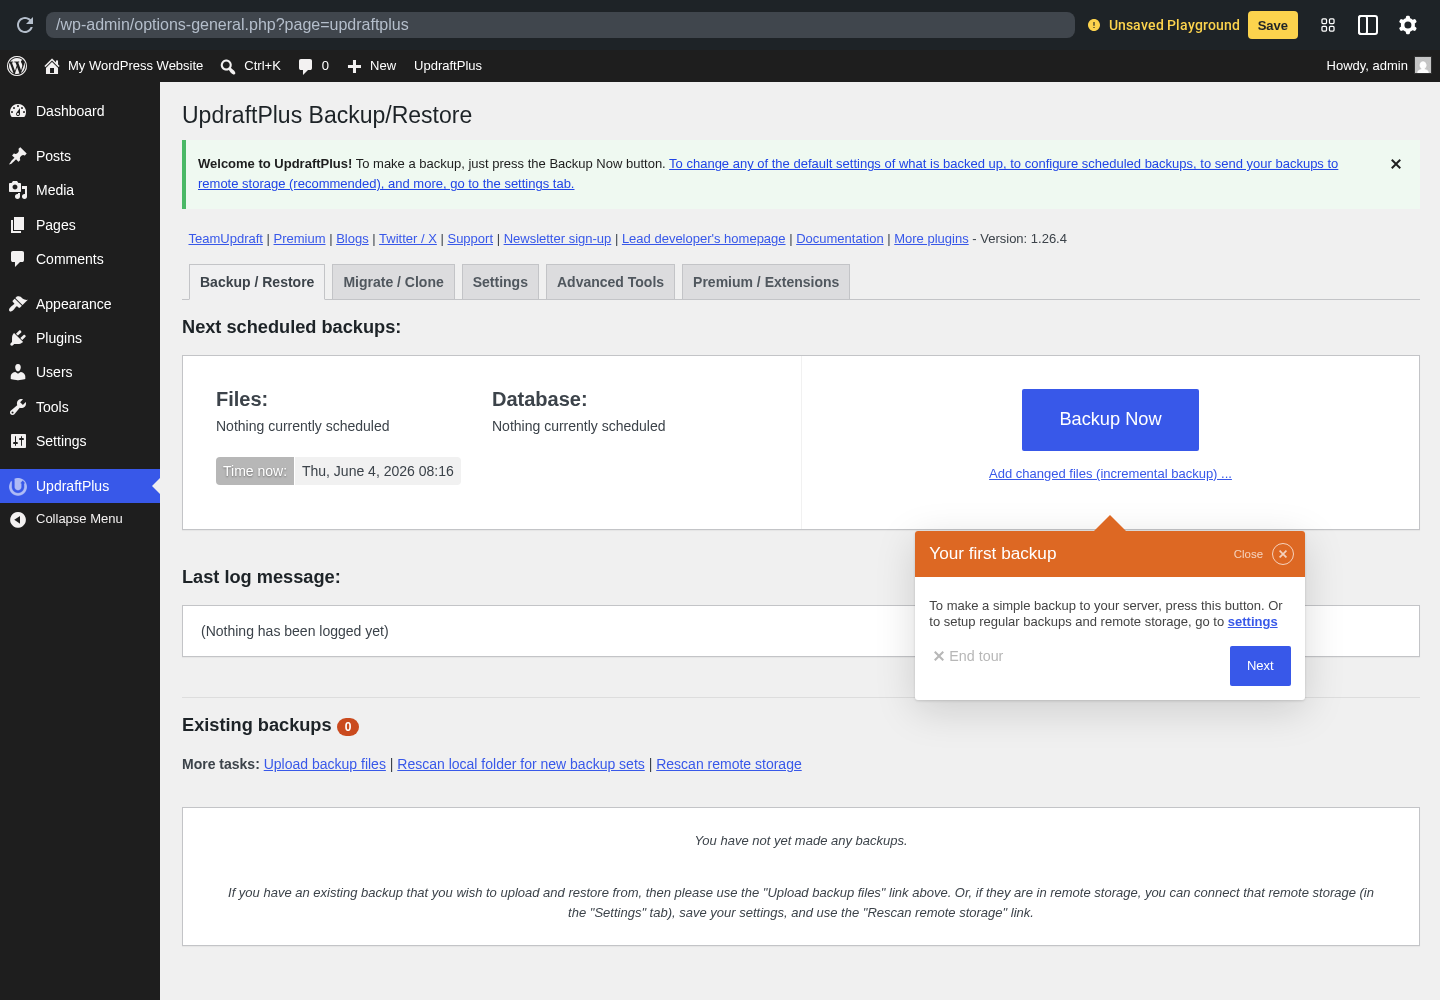Click the Appearance paintbrush icon
The image size is (1440, 1000).
pos(18,304)
